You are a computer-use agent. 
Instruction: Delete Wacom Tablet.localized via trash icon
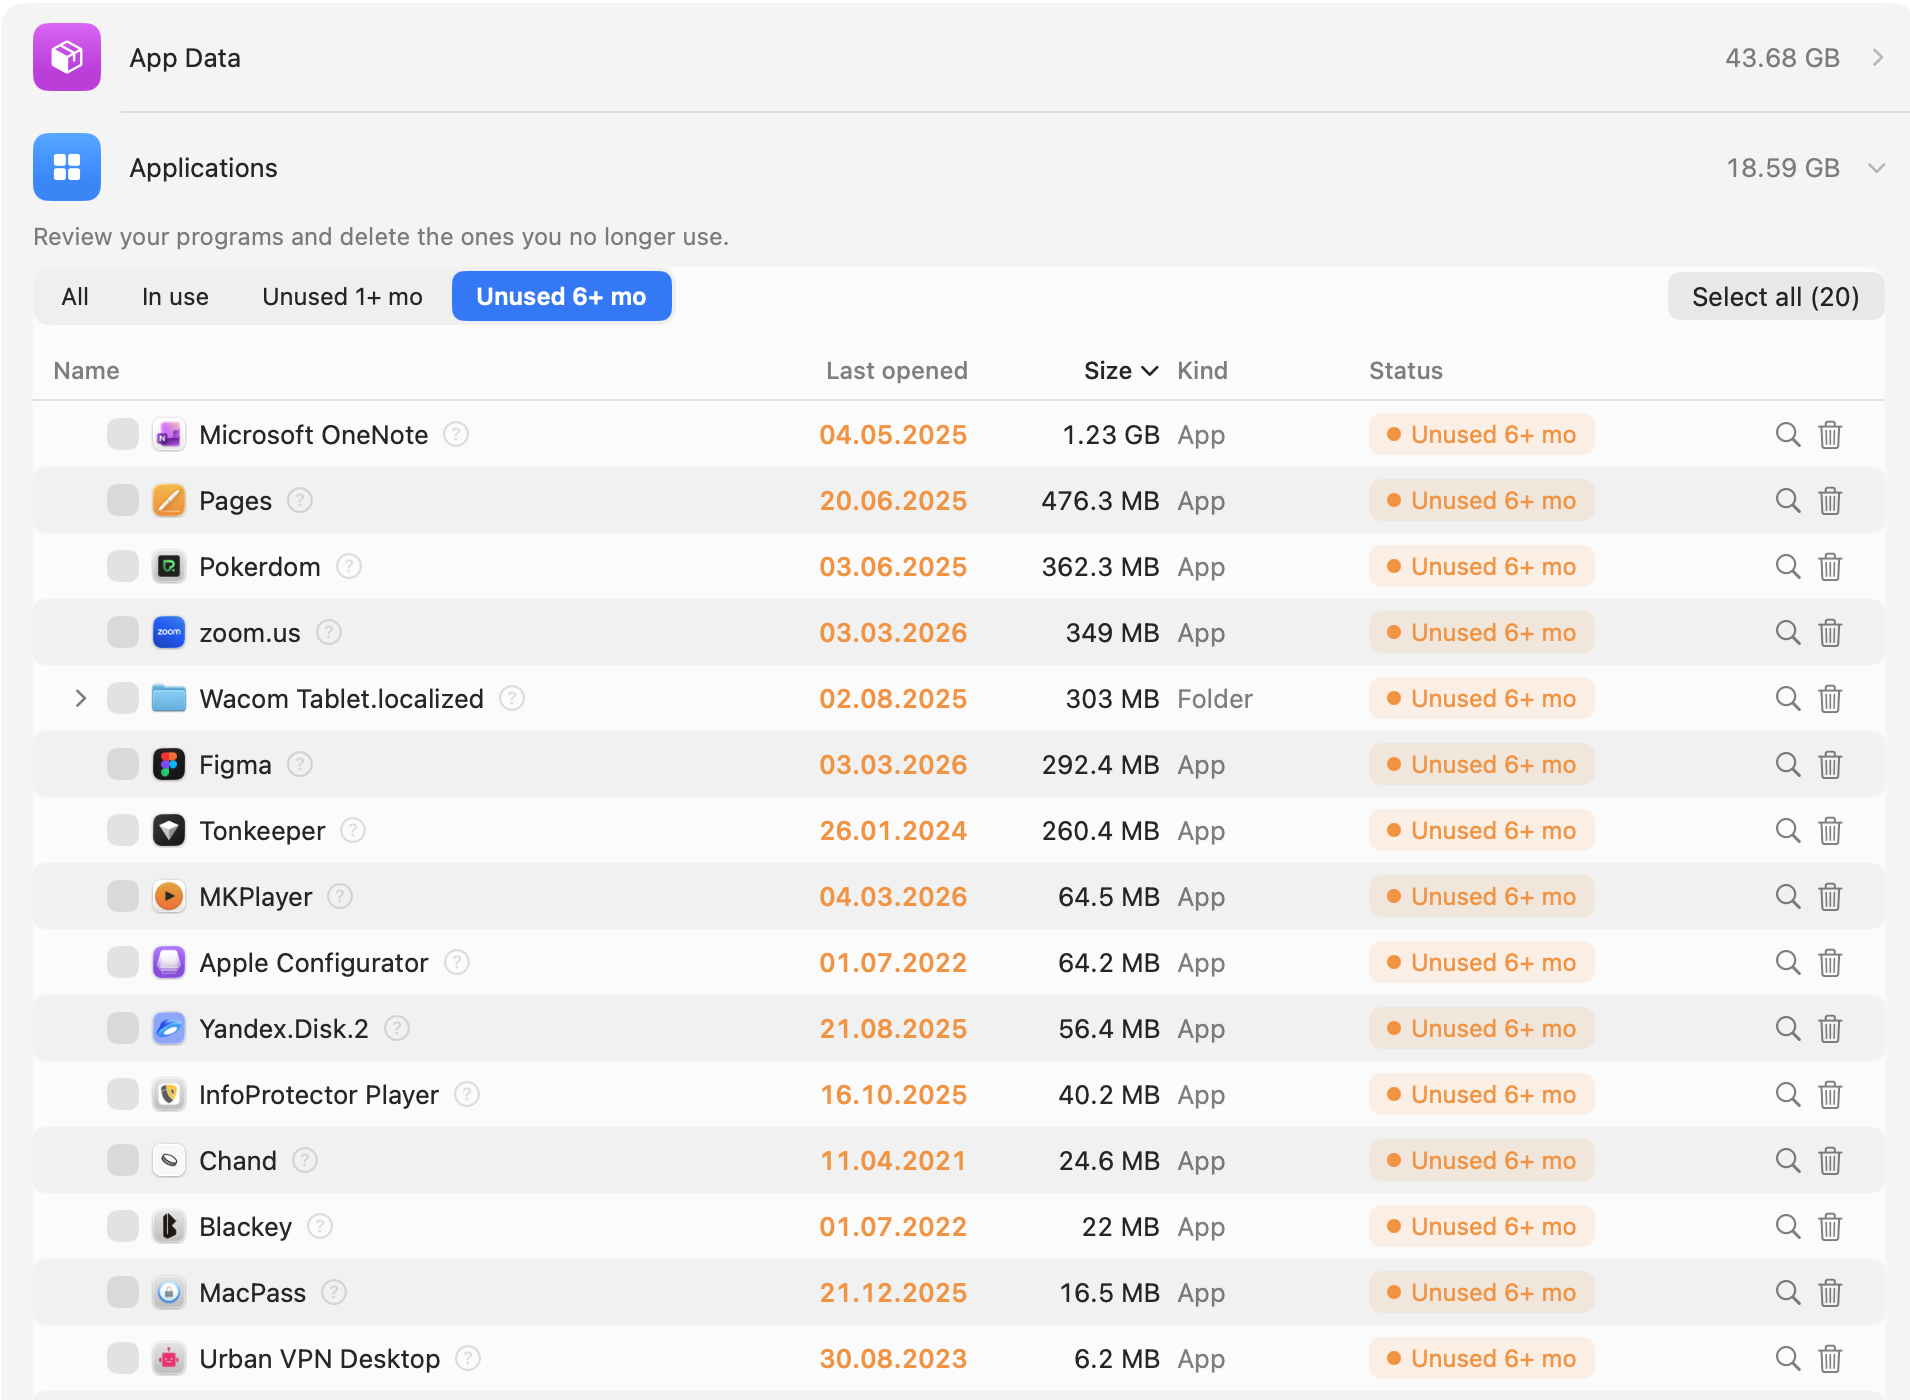1830,699
